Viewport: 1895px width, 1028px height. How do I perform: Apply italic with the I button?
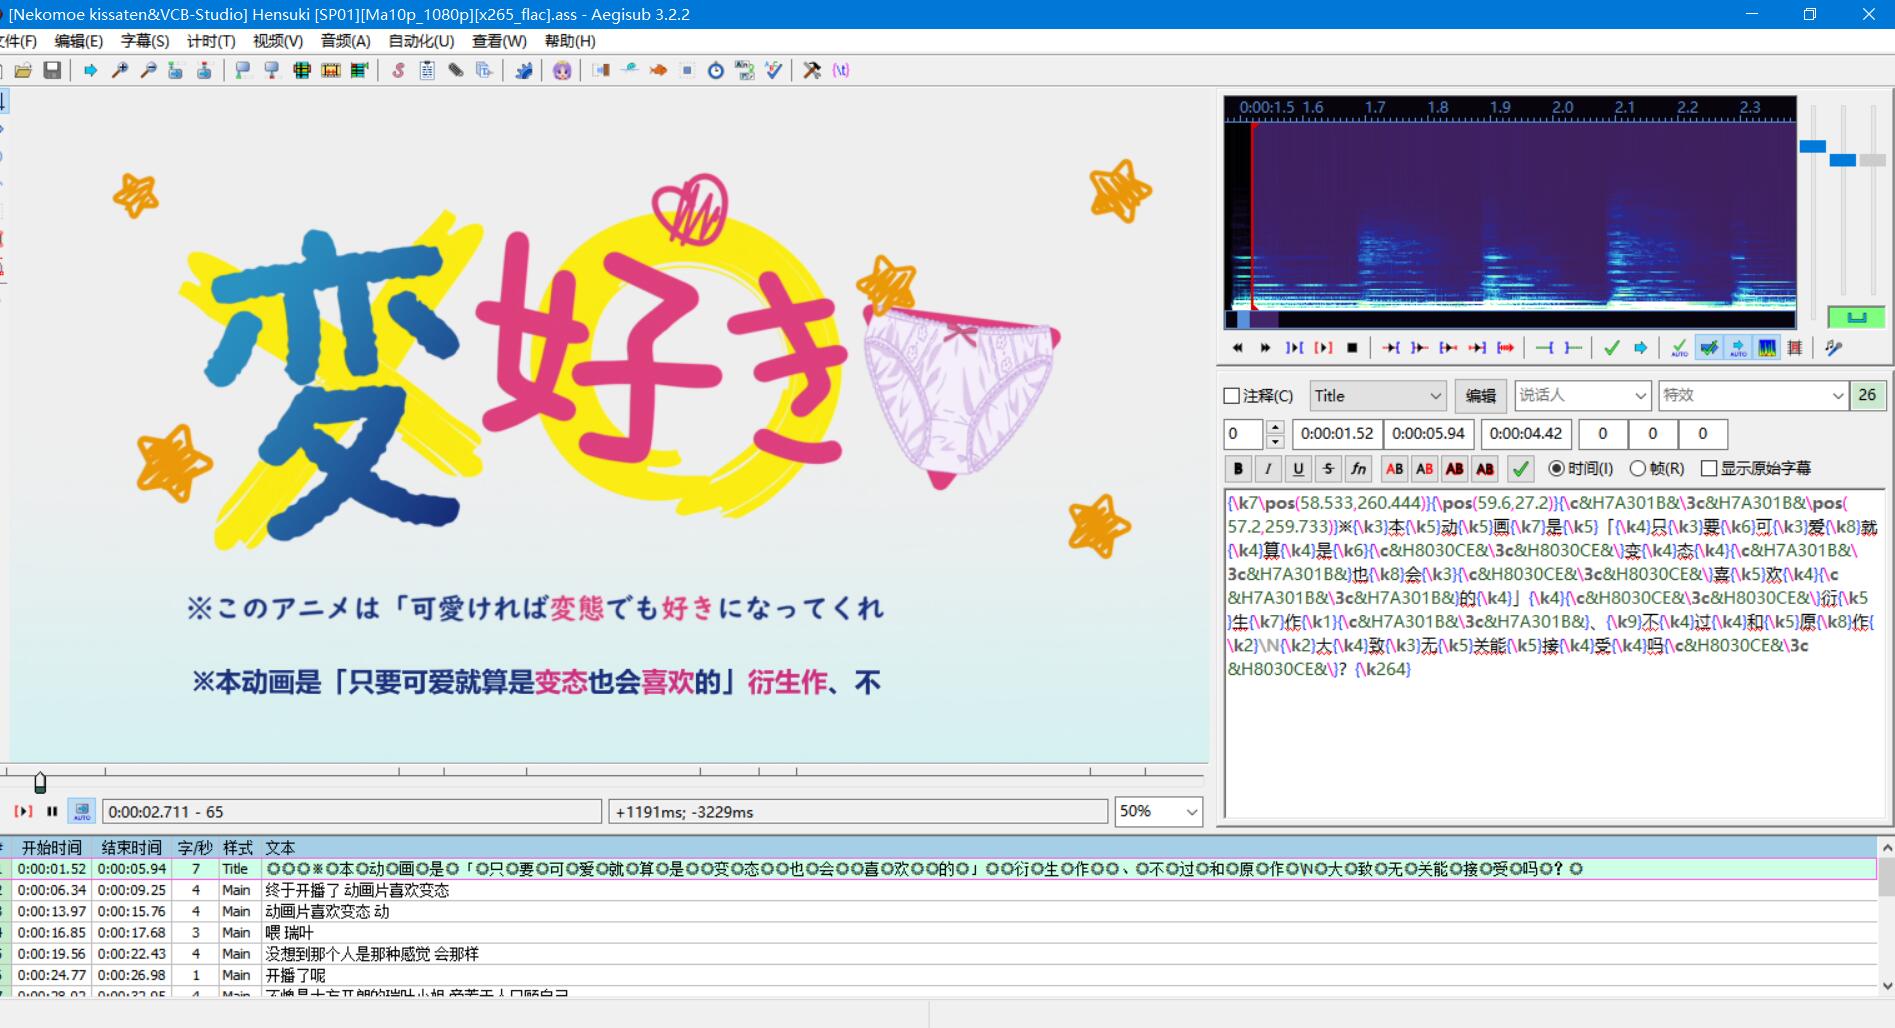[1268, 468]
